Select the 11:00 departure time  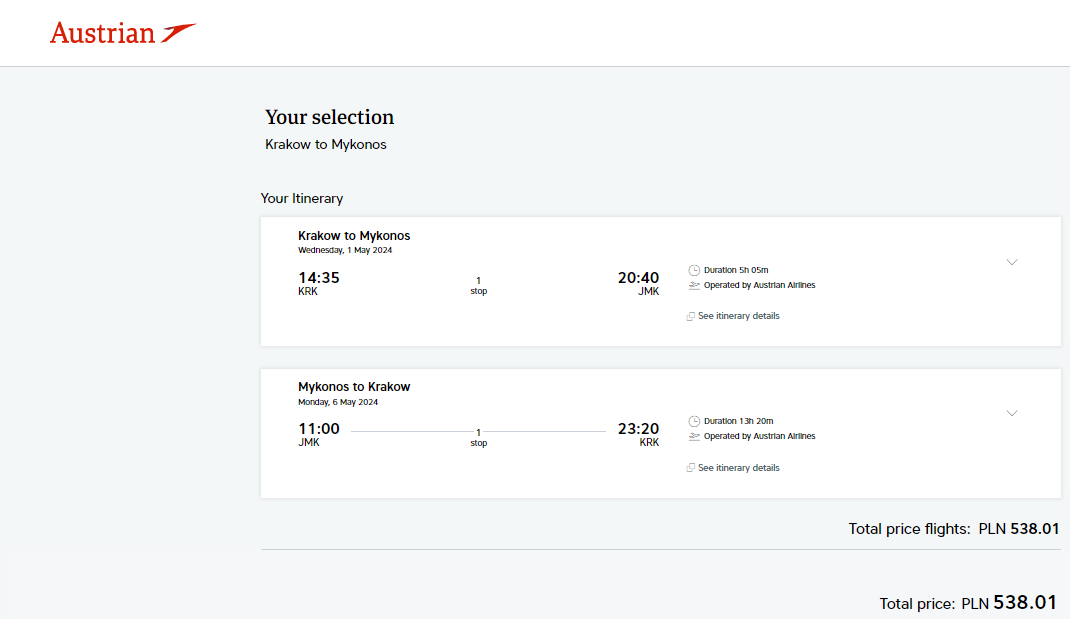(319, 429)
